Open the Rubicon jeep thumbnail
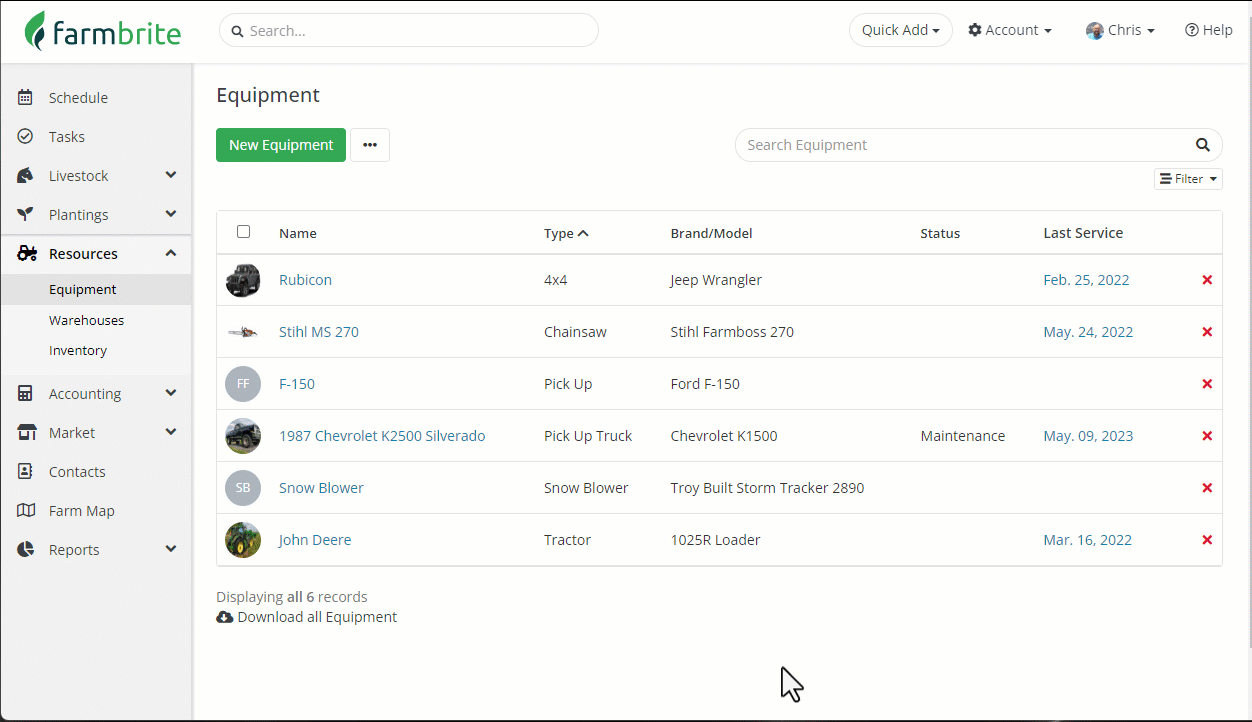1252x722 pixels. tap(243, 280)
